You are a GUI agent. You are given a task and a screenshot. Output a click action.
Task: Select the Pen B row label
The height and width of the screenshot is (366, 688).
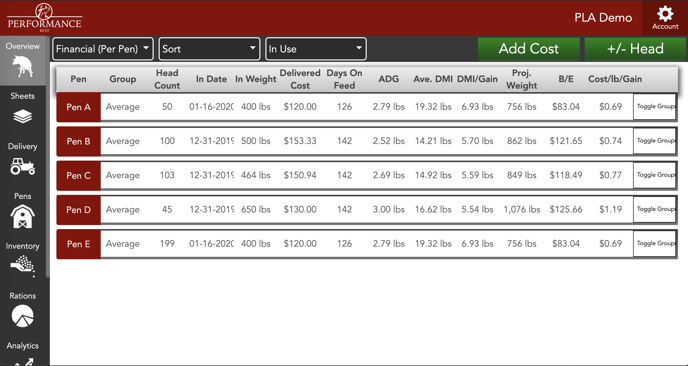point(79,141)
